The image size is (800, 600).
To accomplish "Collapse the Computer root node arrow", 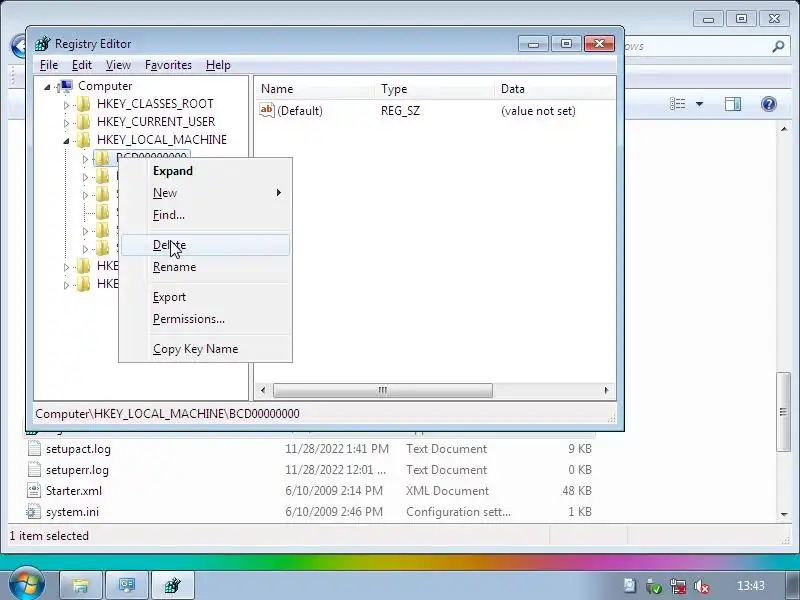I will pyautogui.click(x=47, y=87).
